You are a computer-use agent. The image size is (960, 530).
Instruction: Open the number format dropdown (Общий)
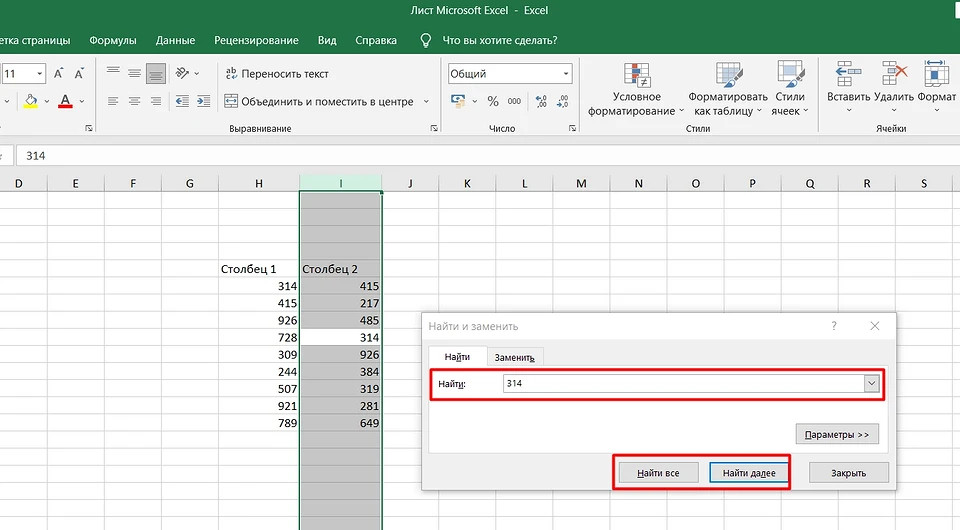(x=566, y=74)
